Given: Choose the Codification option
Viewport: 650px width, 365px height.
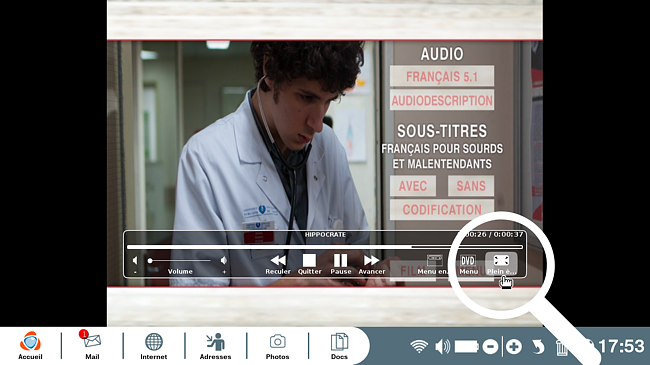Looking at the screenshot, I should 441,209.
